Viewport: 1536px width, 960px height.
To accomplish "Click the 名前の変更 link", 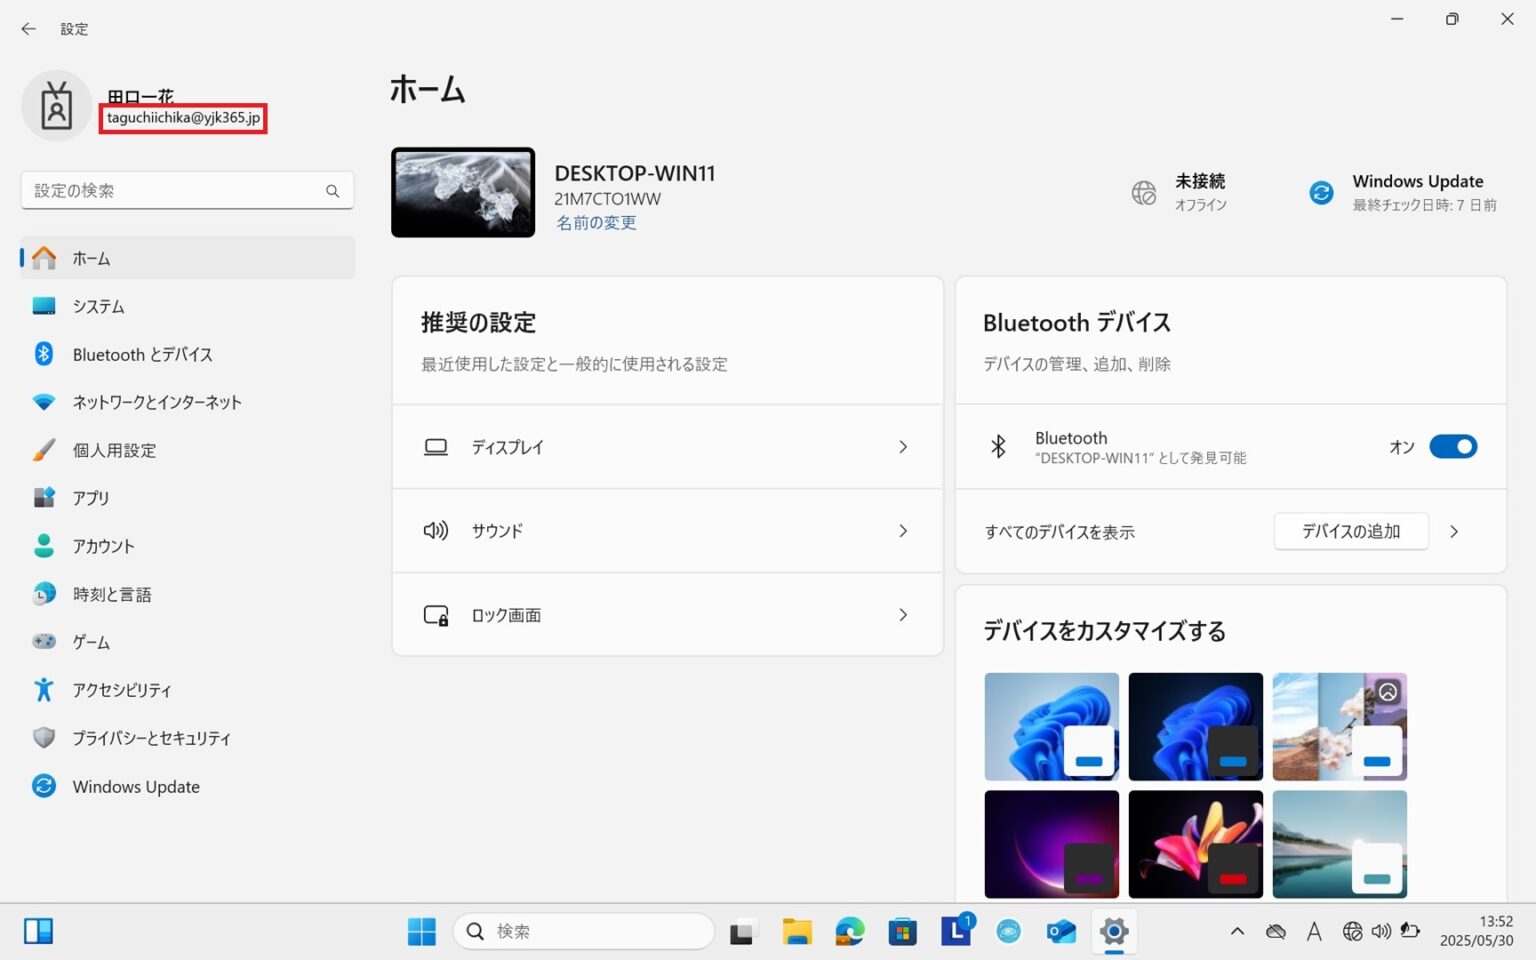I will point(596,222).
